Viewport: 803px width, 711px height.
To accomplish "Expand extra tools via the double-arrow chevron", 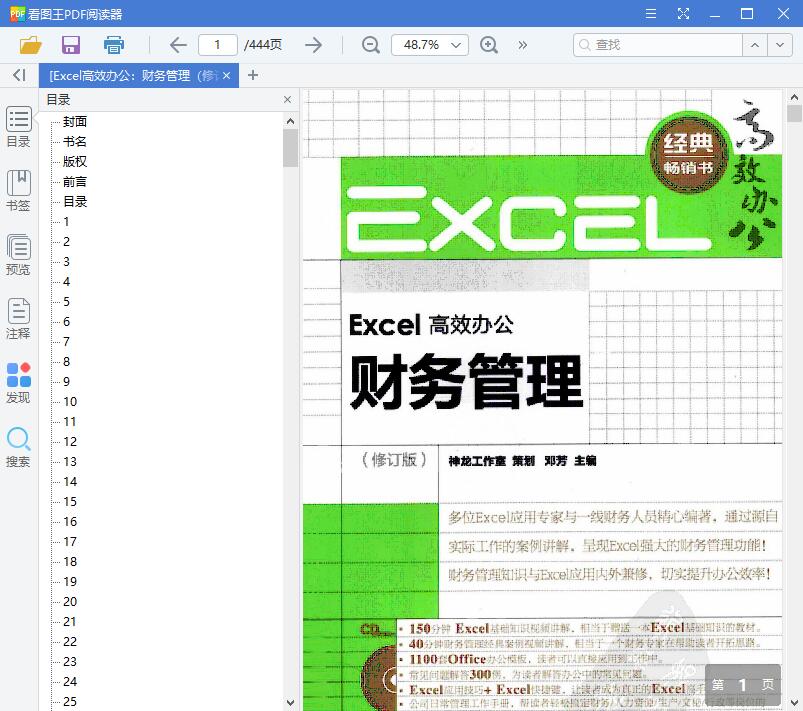I will point(521,45).
